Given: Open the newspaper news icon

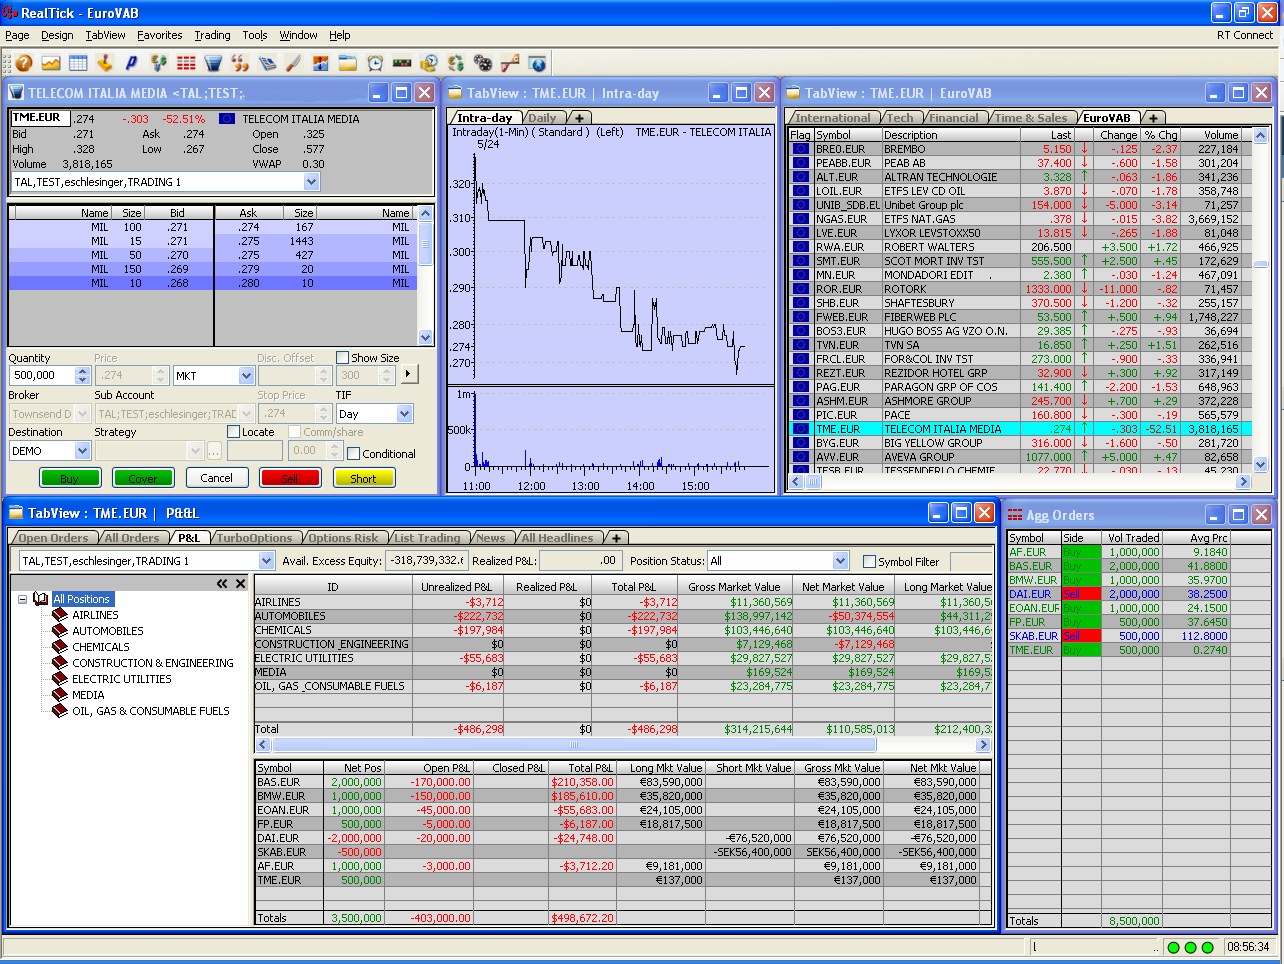Looking at the screenshot, I should click(267, 63).
